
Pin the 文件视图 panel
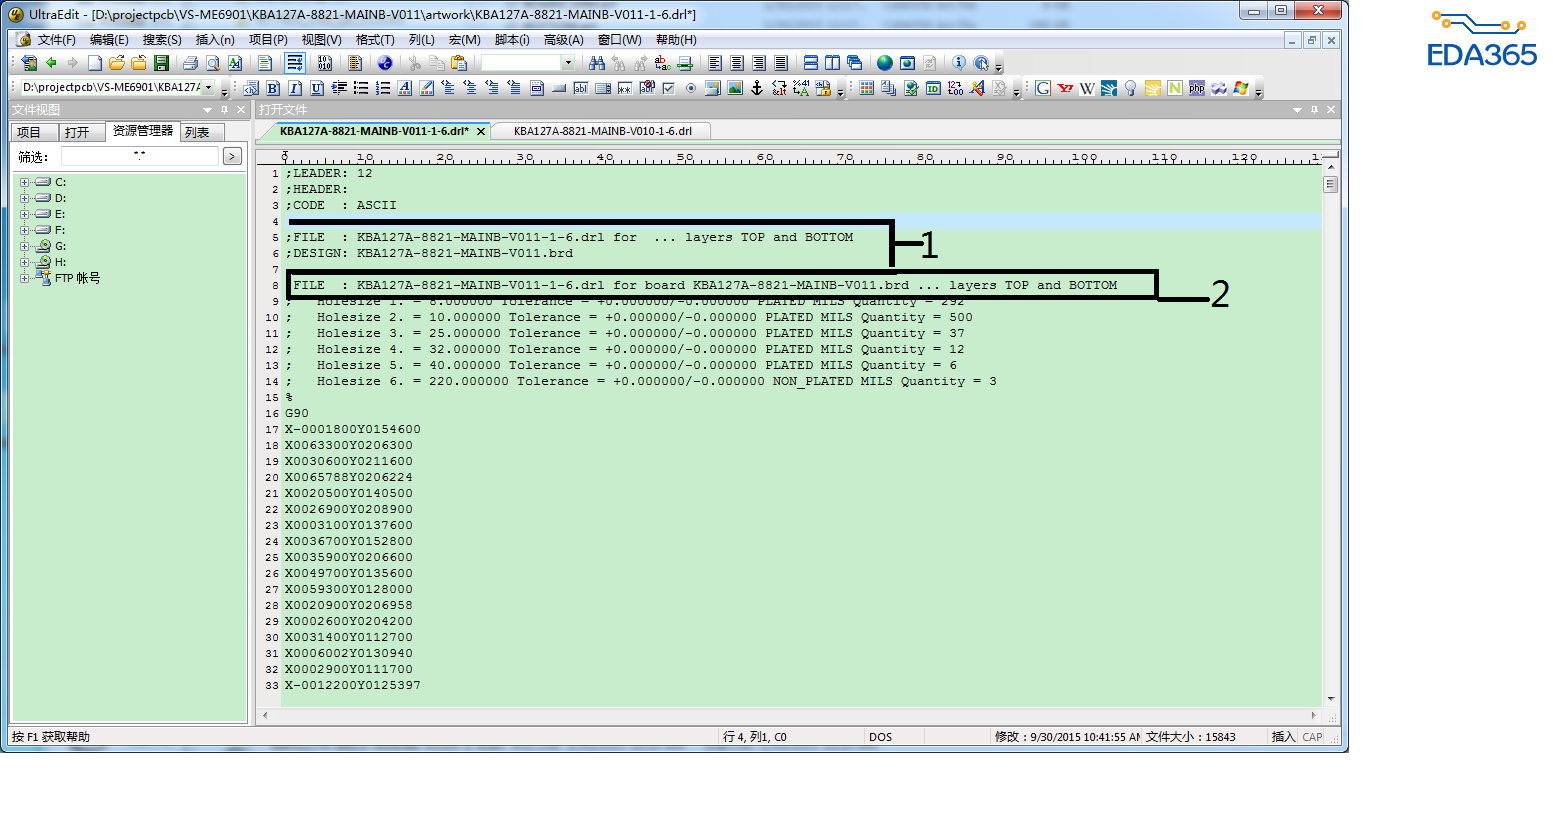tap(224, 110)
